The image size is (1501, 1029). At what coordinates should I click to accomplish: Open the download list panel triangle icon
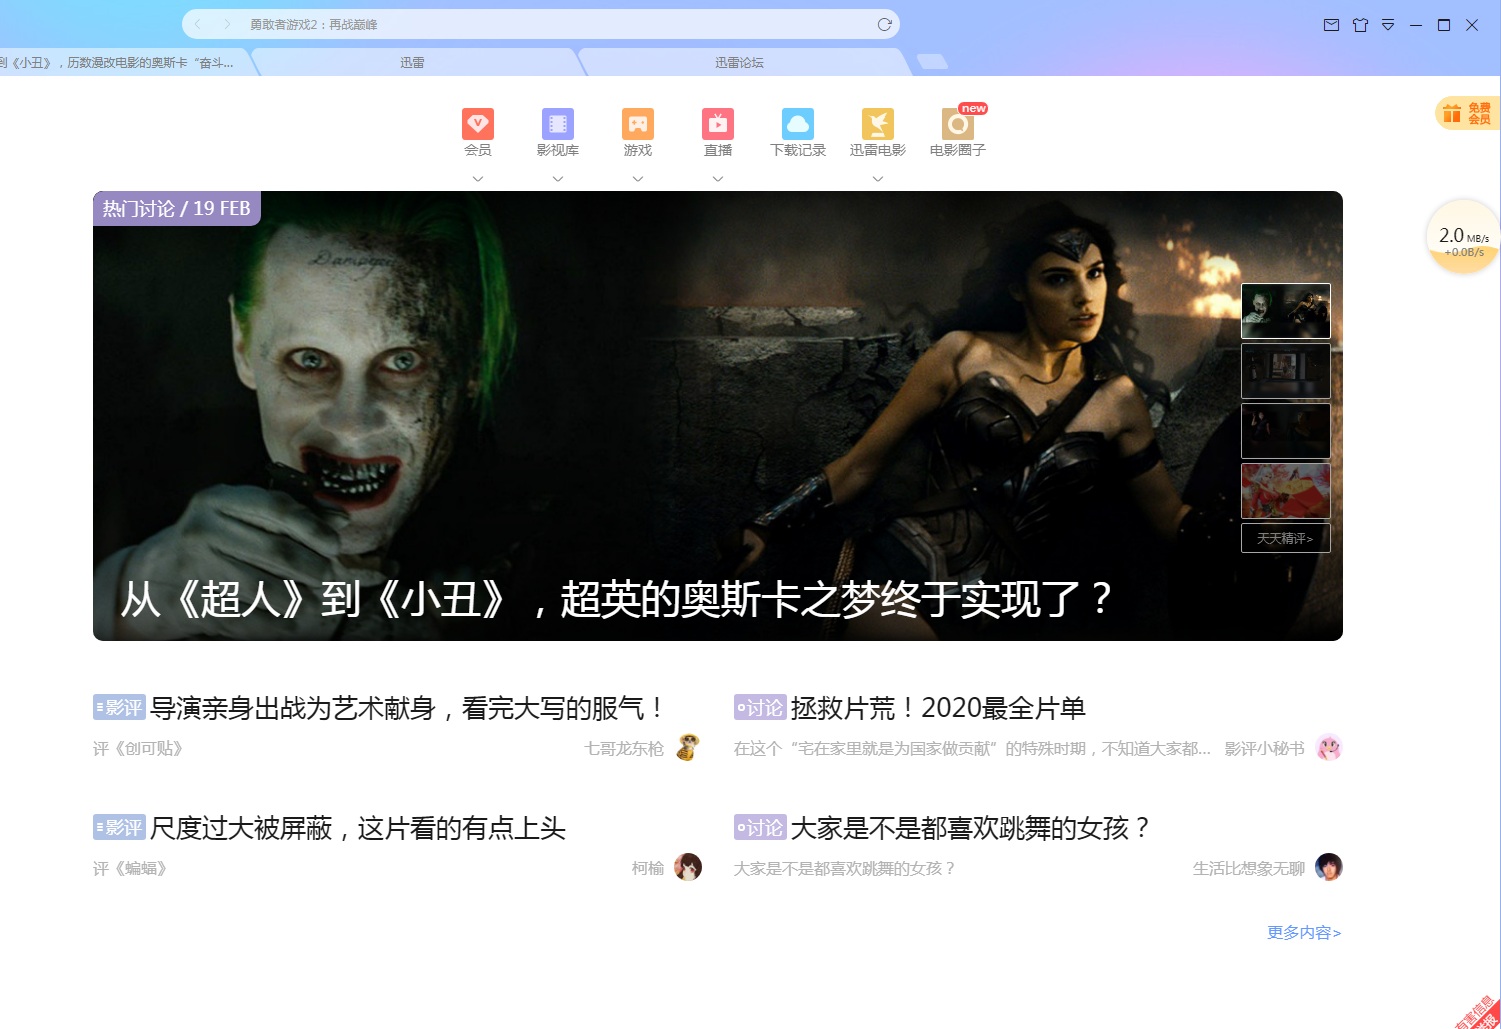pyautogui.click(x=1388, y=25)
